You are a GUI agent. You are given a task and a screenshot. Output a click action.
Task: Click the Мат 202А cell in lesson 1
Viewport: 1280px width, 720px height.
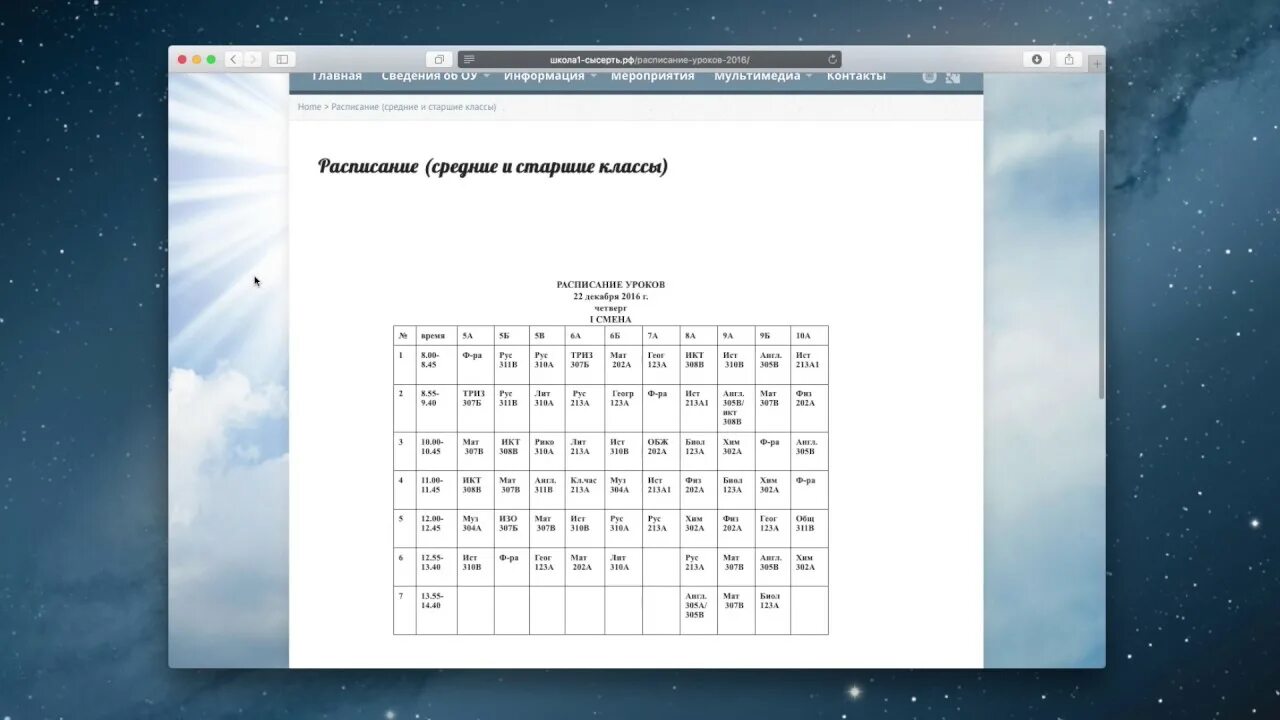pos(623,365)
